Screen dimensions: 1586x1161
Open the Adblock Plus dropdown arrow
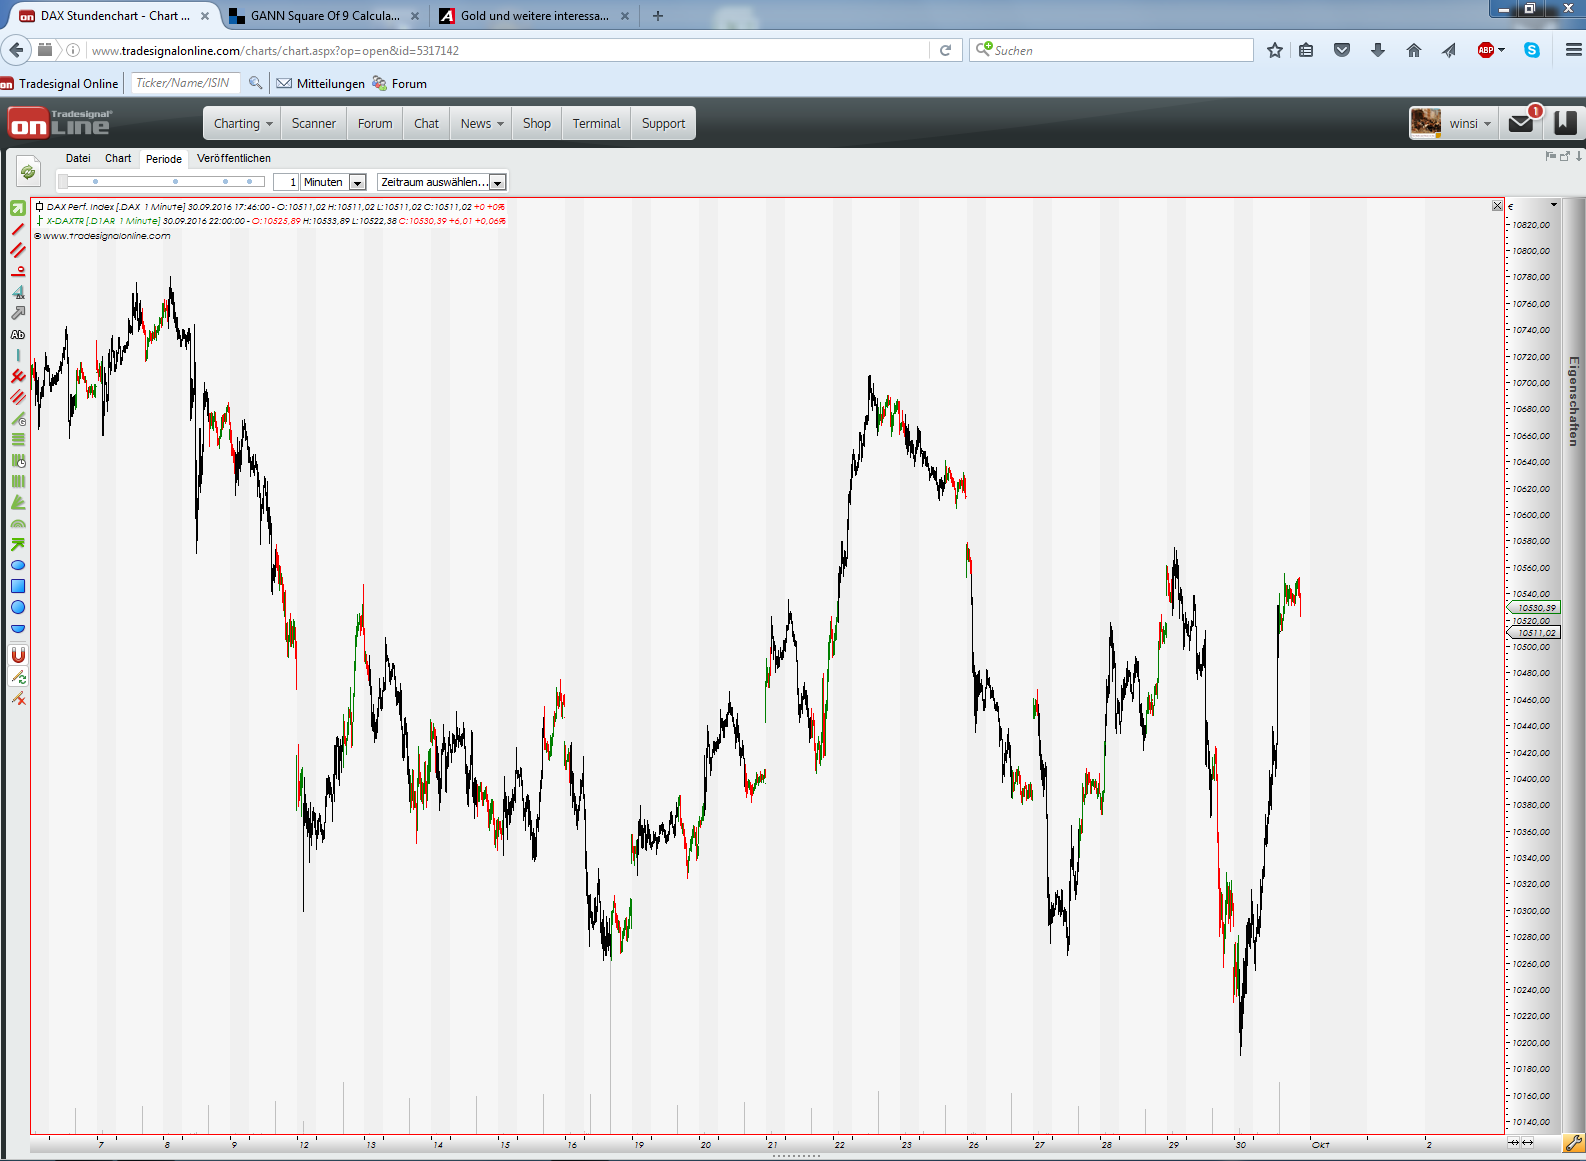(x=1501, y=50)
